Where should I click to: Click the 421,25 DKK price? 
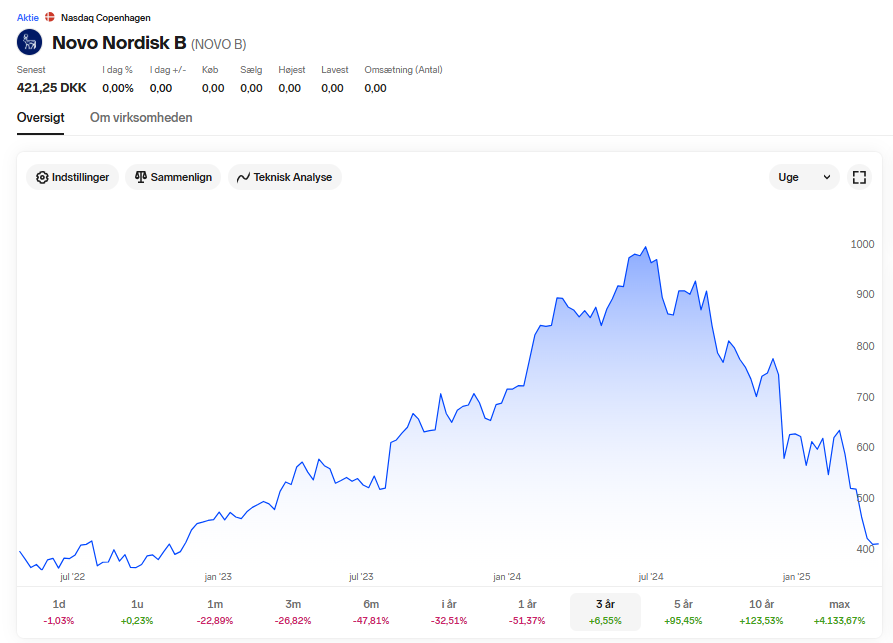point(51,88)
